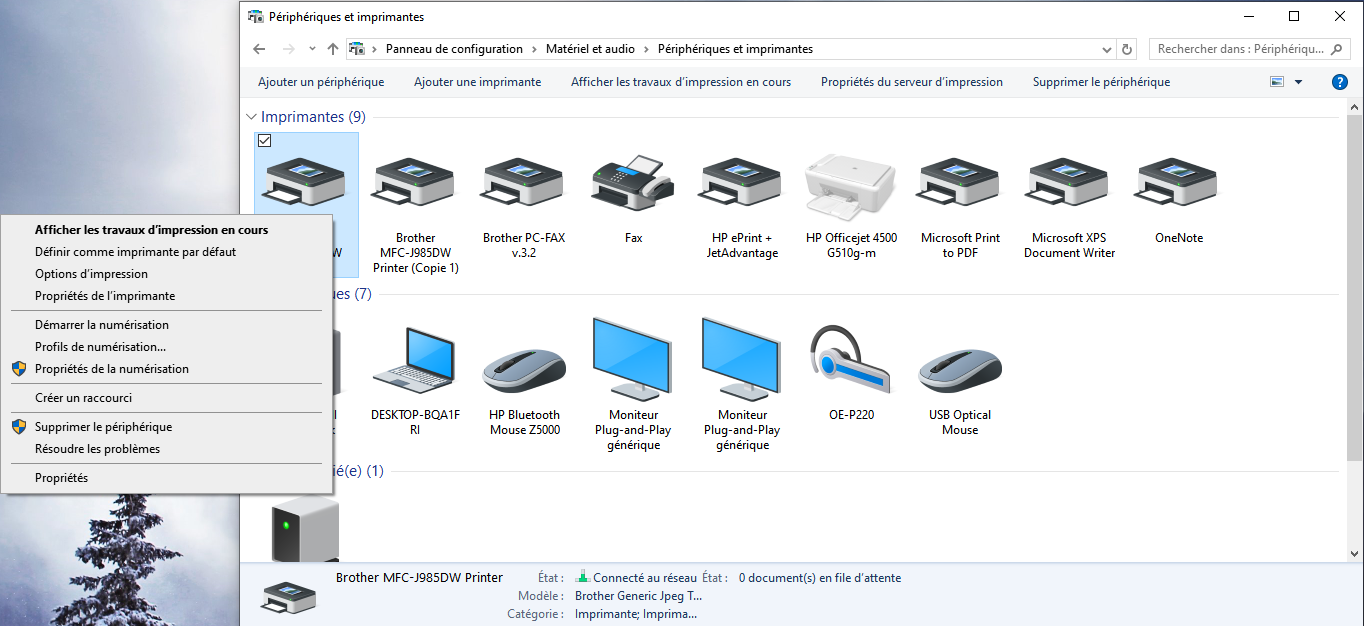Screen dimensions: 1364x626
Task: Go up one level with the Up arrow
Action: (x=333, y=49)
